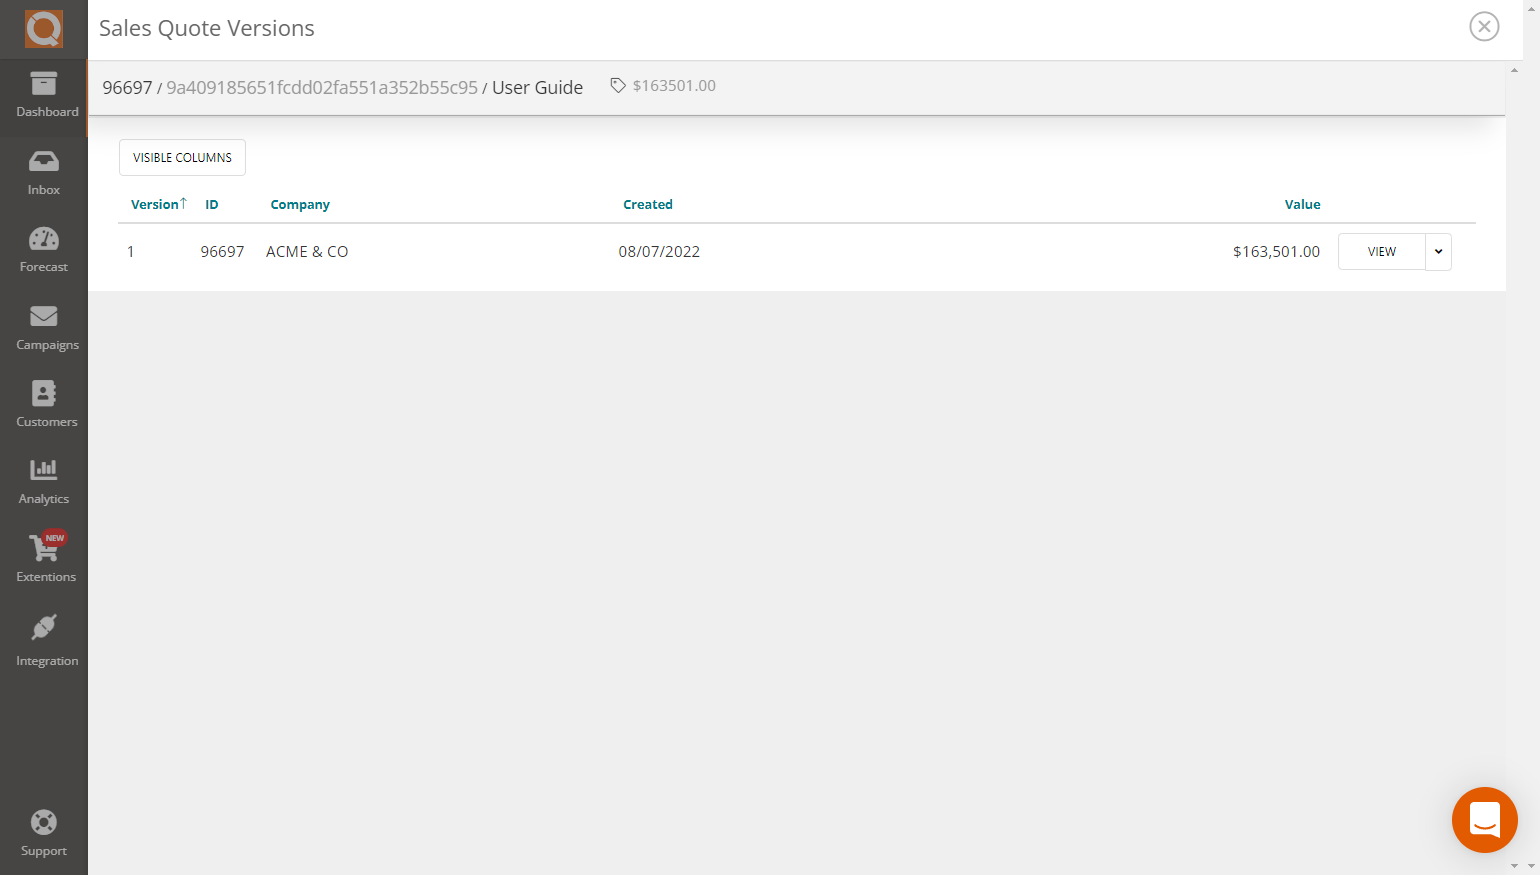The height and width of the screenshot is (875, 1540).
Task: Open the Customers contact icon
Action: click(44, 394)
